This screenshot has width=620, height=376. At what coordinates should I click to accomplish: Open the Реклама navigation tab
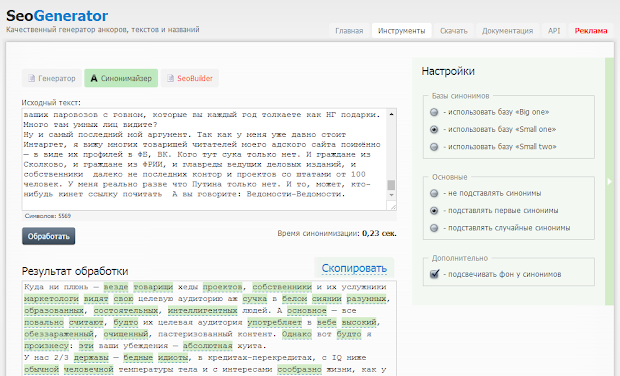pyautogui.click(x=591, y=31)
